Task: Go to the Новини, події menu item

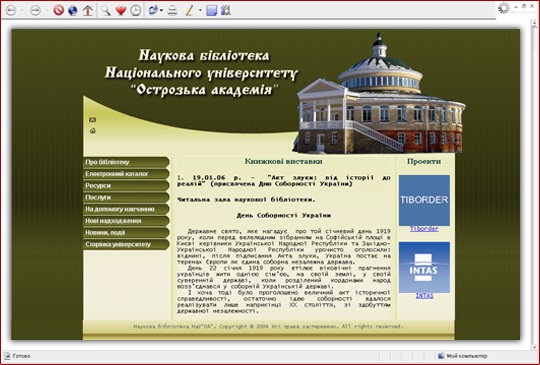Action: pos(126,232)
